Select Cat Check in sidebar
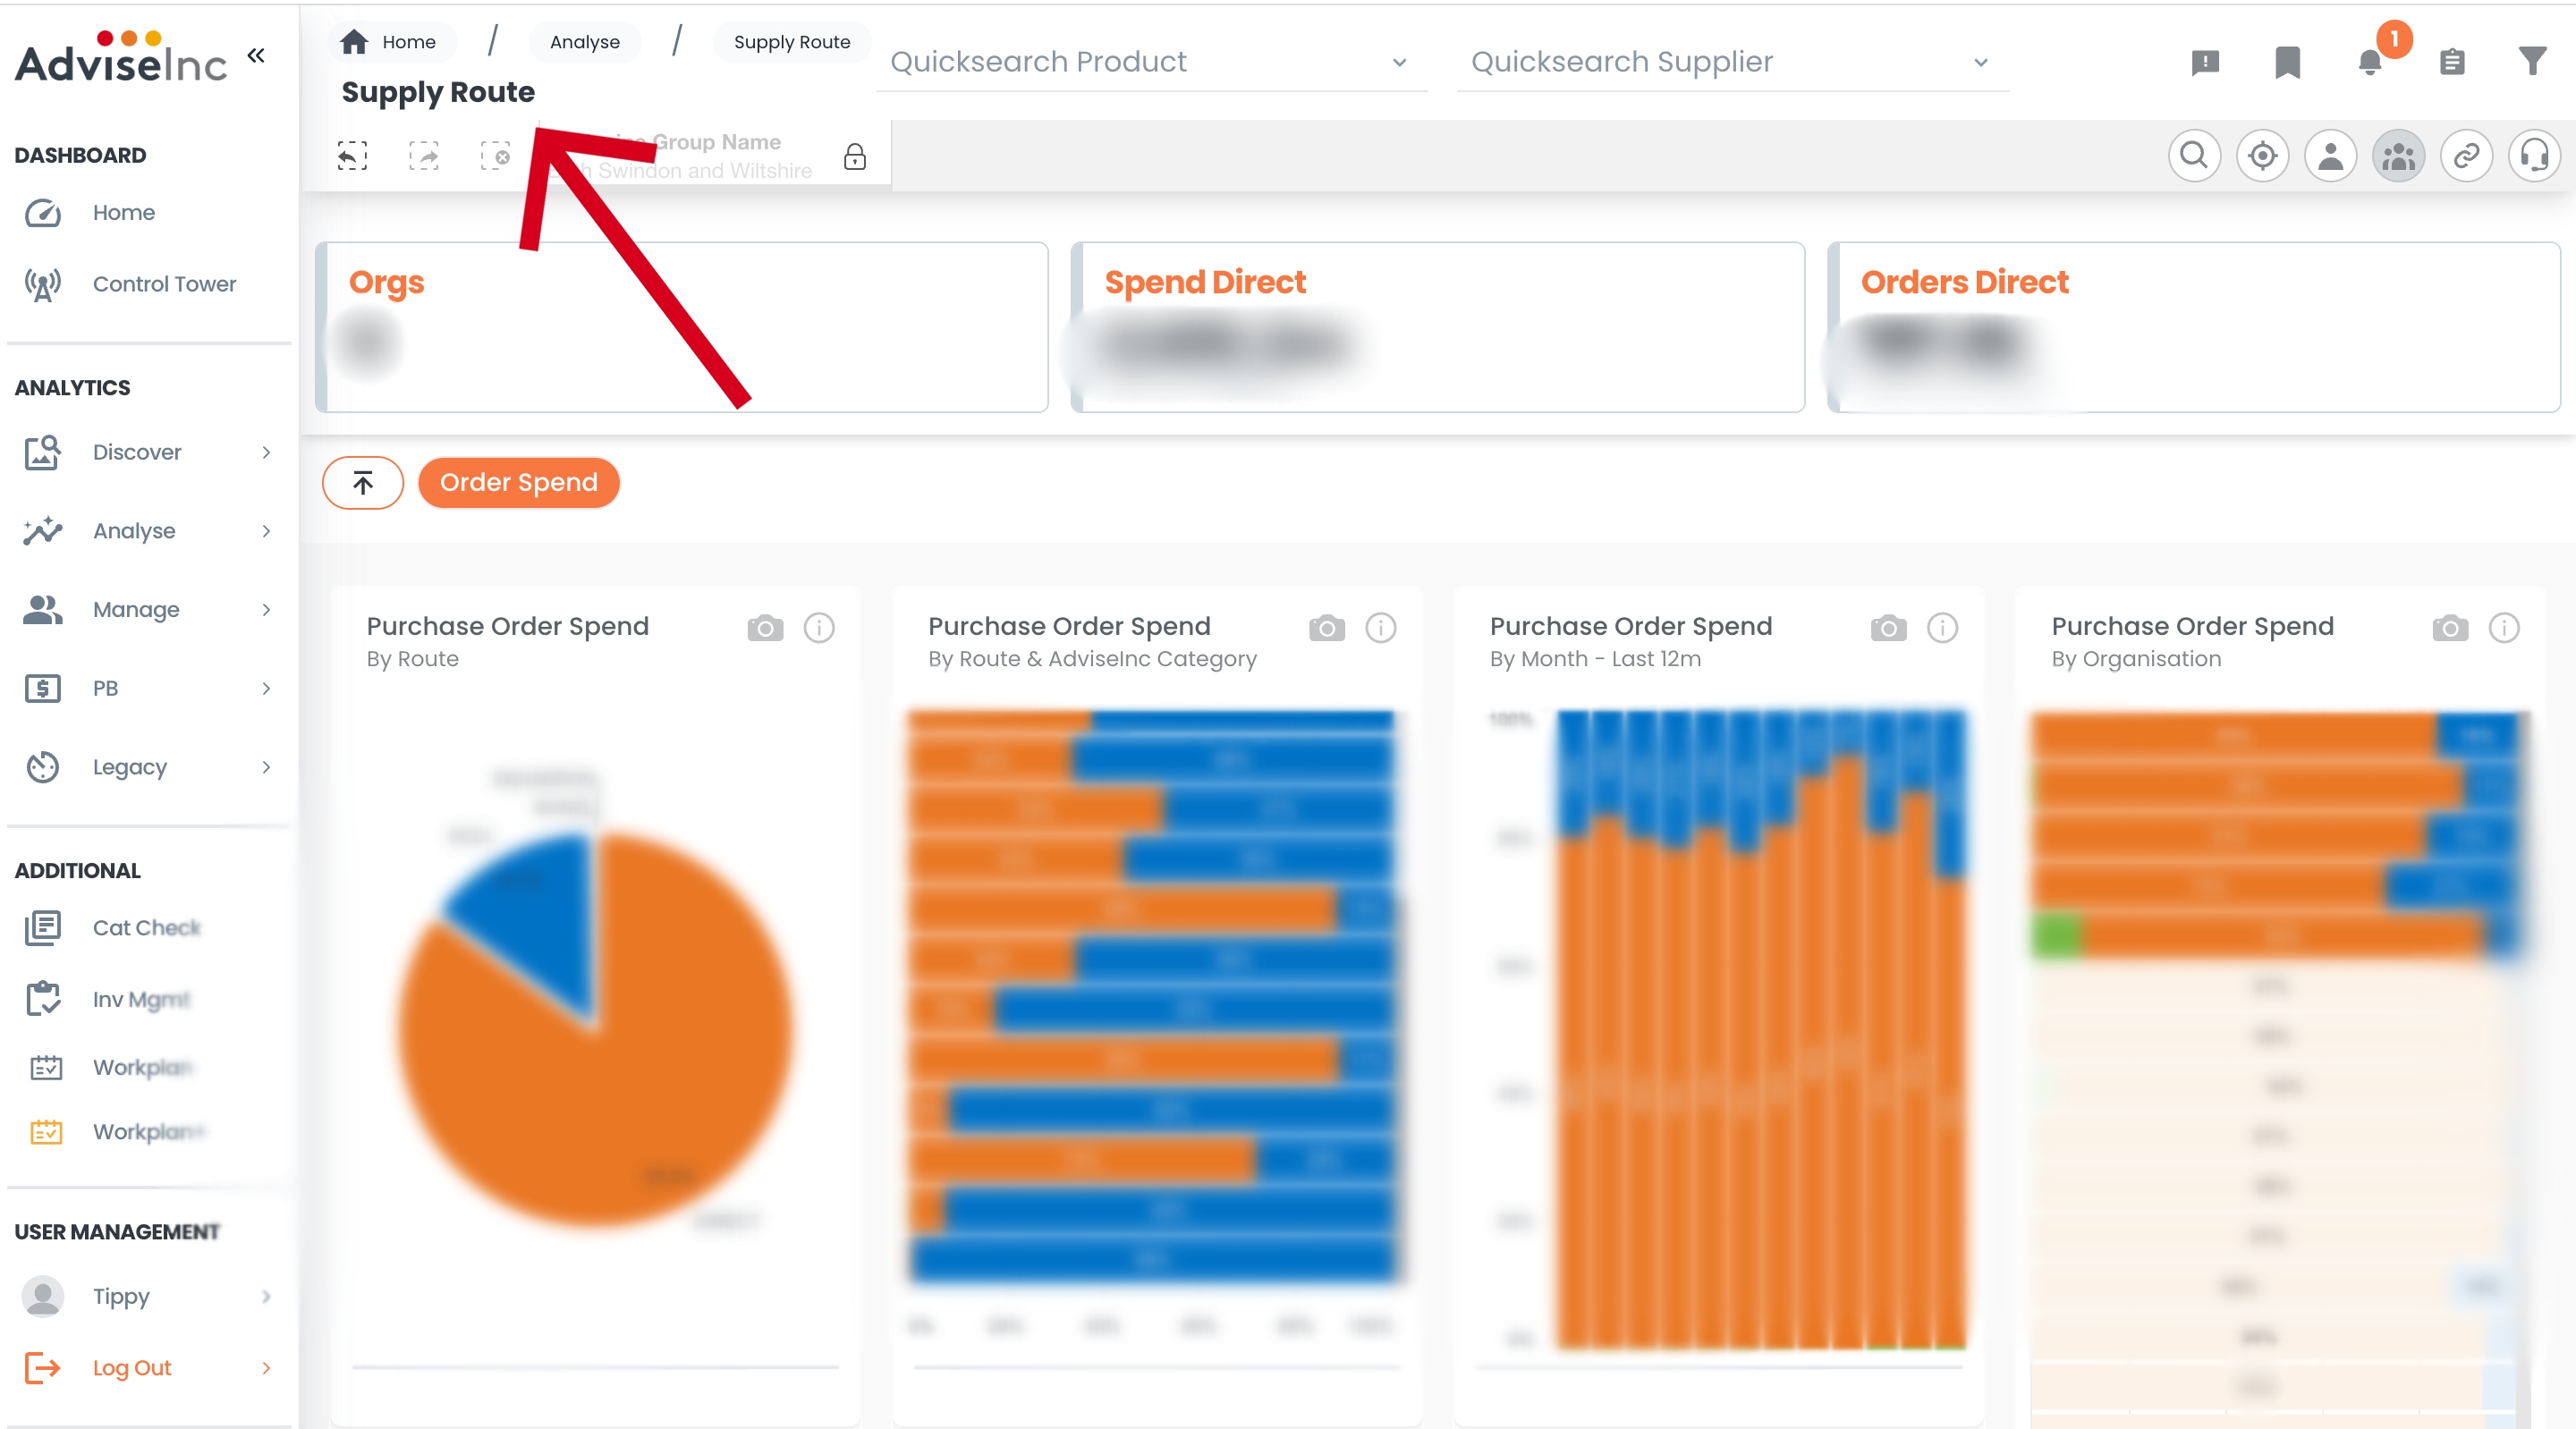The height and width of the screenshot is (1429, 2576). tap(146, 928)
